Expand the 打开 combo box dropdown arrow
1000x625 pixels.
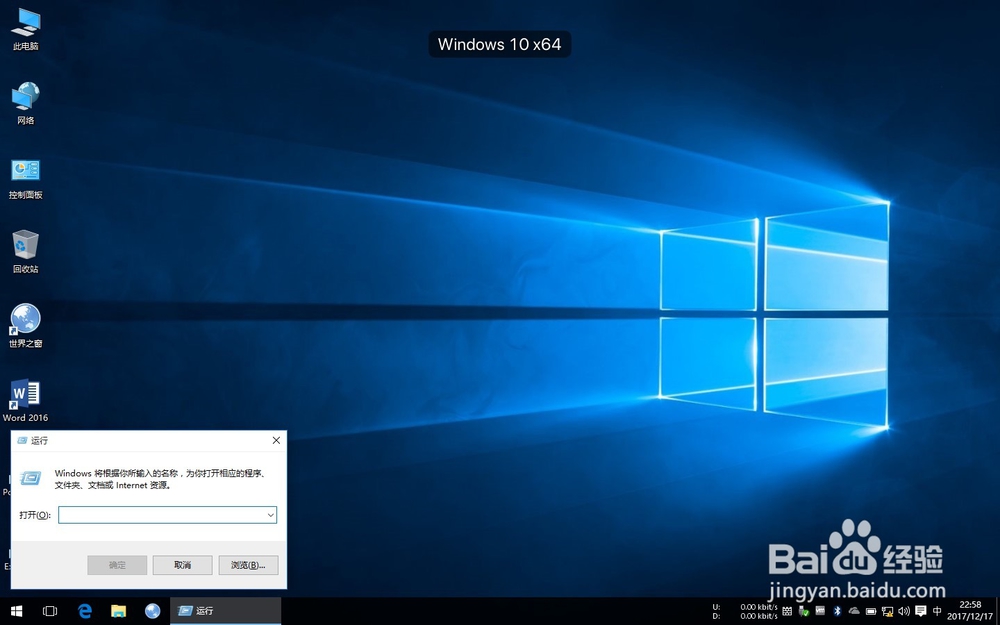[x=270, y=515]
